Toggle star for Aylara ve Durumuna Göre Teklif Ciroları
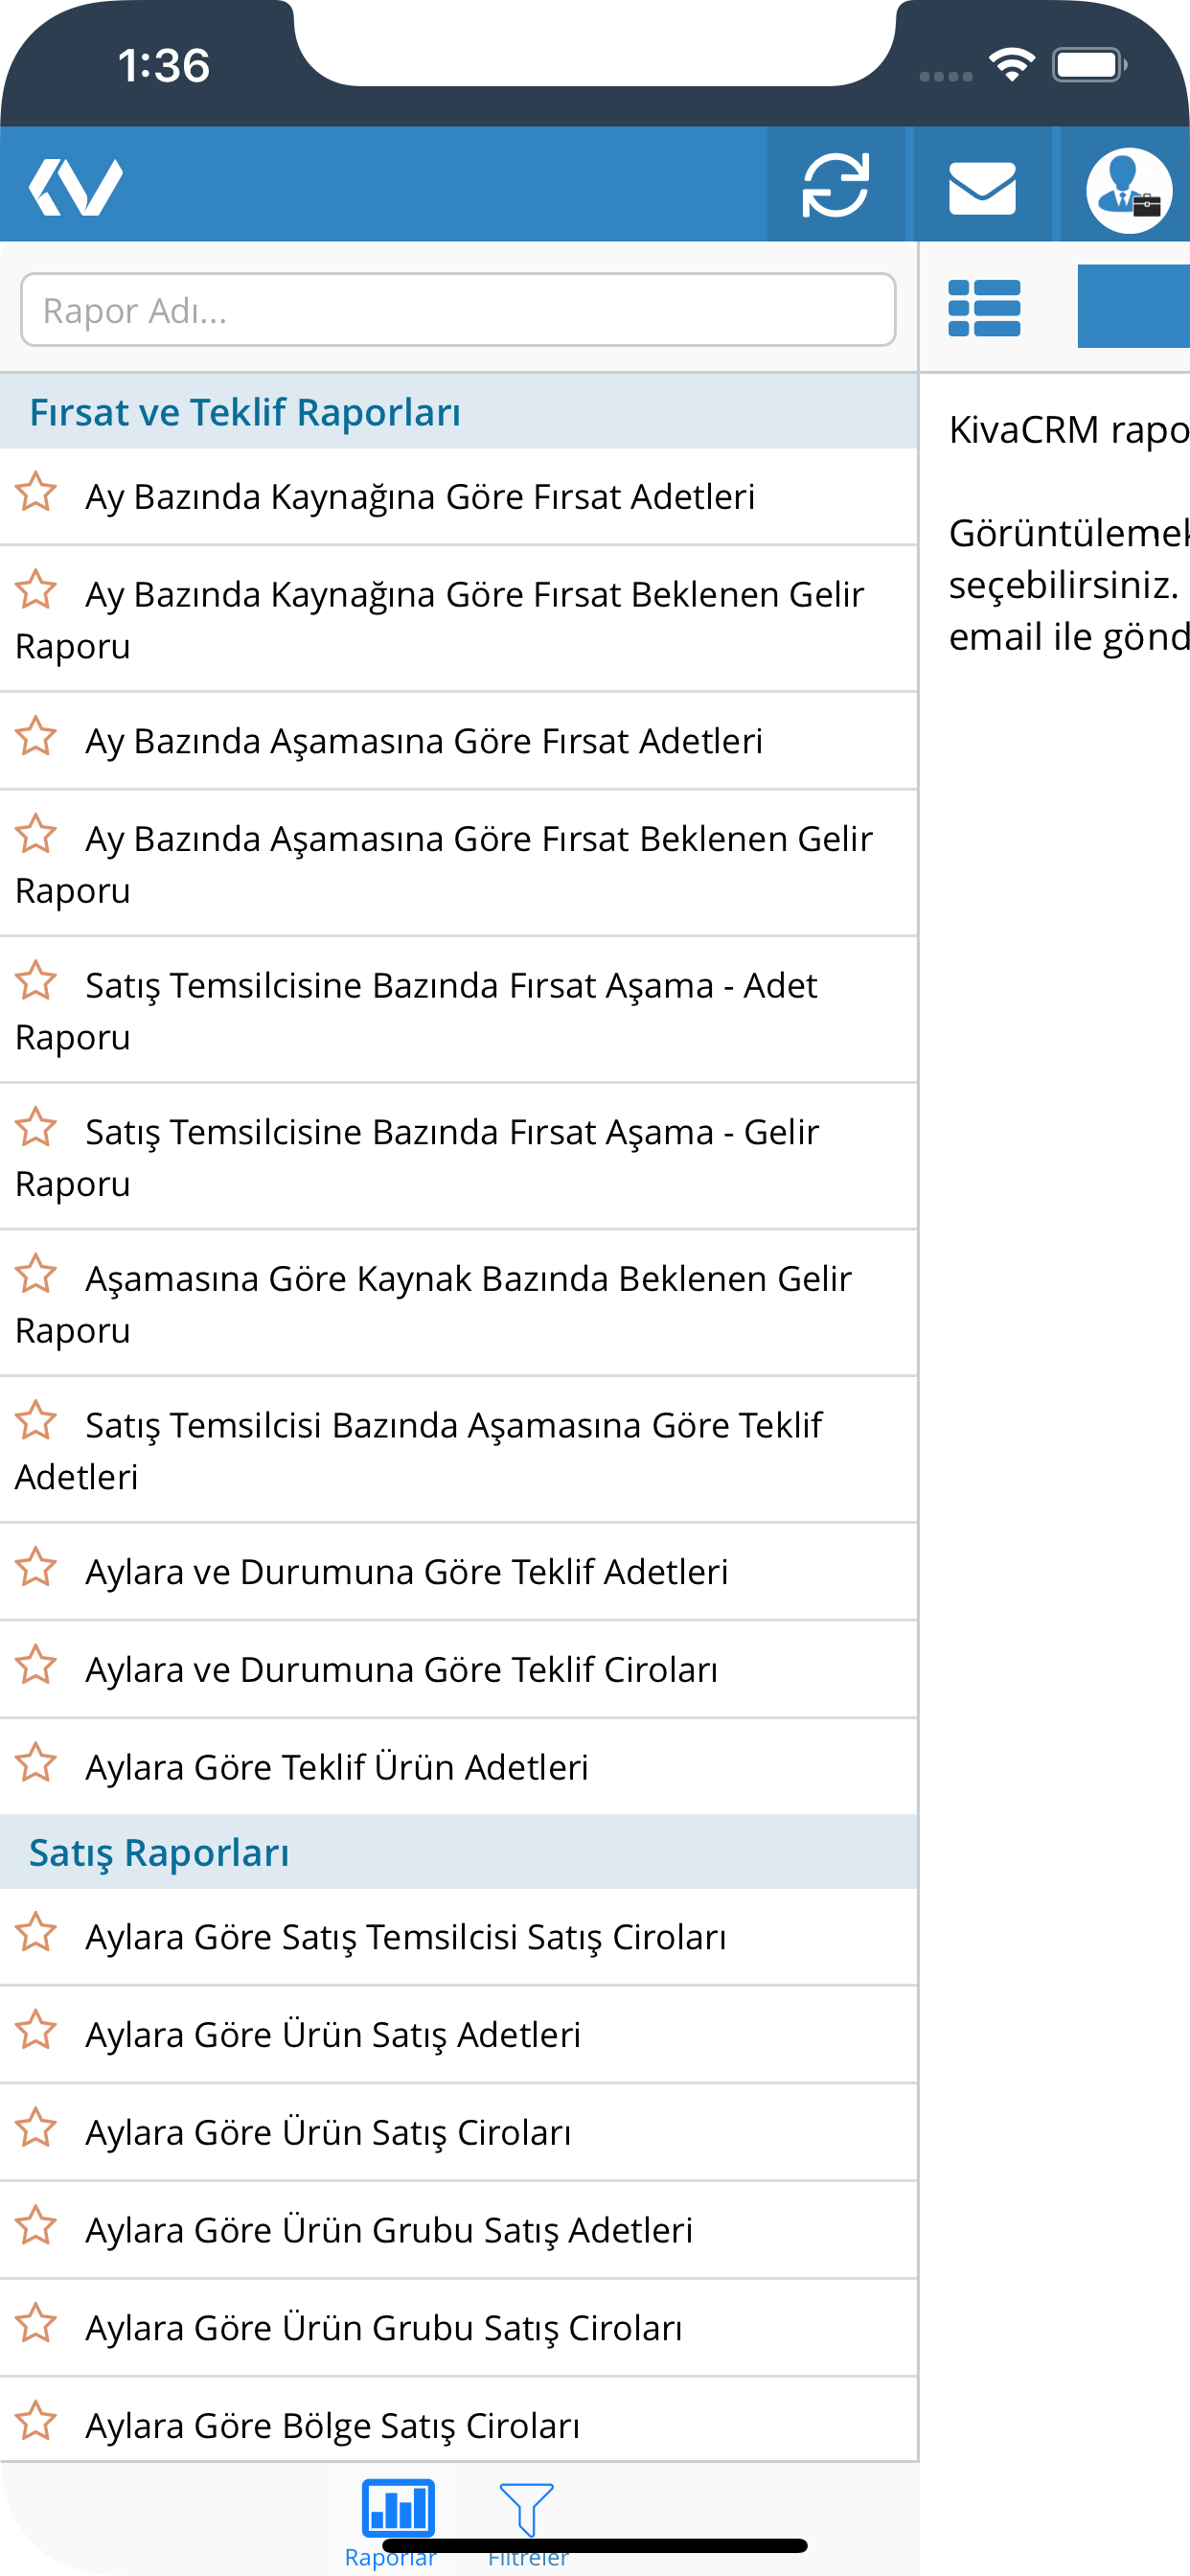The height and width of the screenshot is (2576, 1190). (36, 1664)
